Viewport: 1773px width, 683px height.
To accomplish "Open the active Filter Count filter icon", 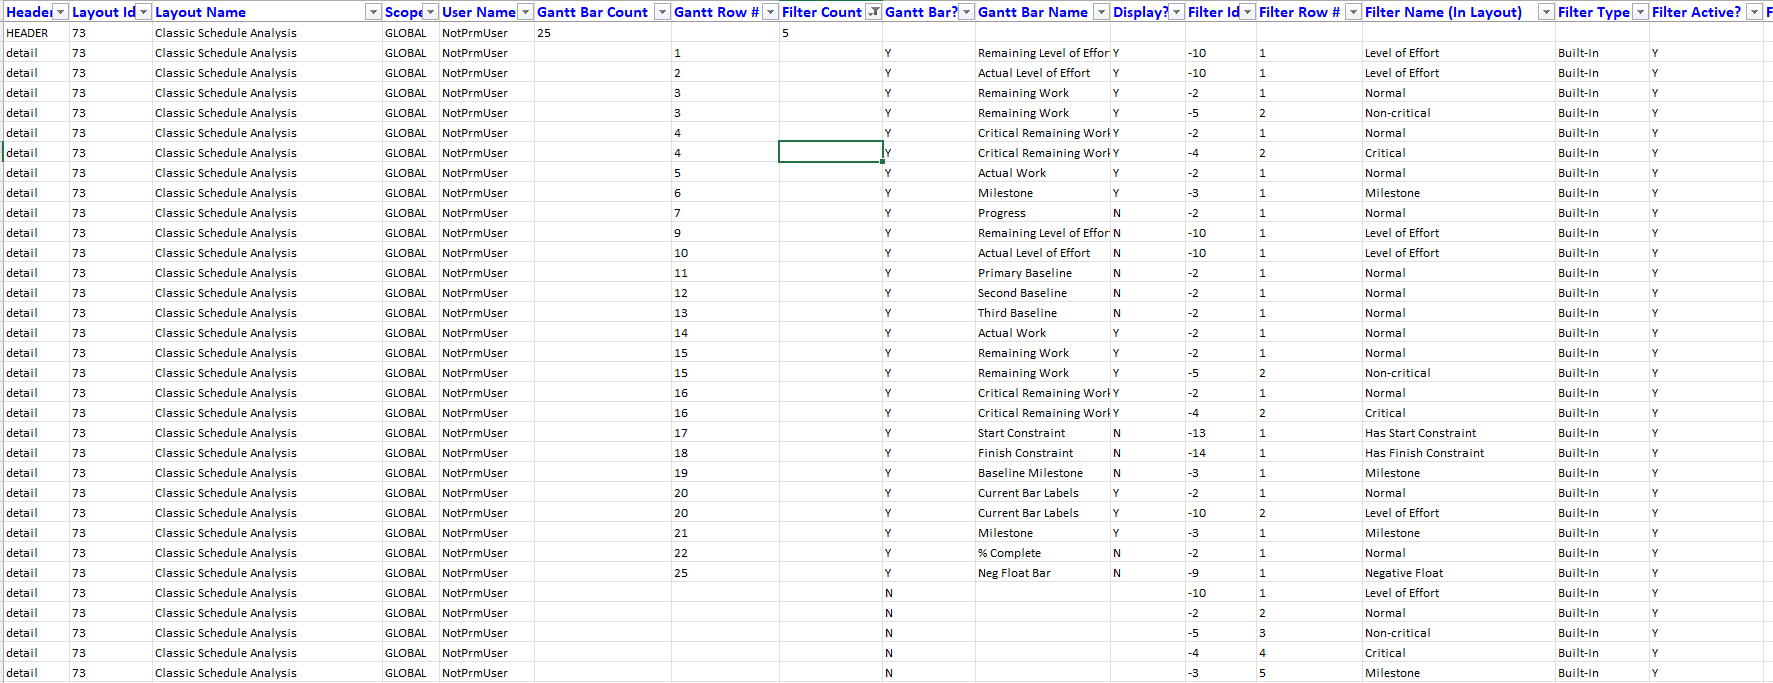I will [x=874, y=12].
